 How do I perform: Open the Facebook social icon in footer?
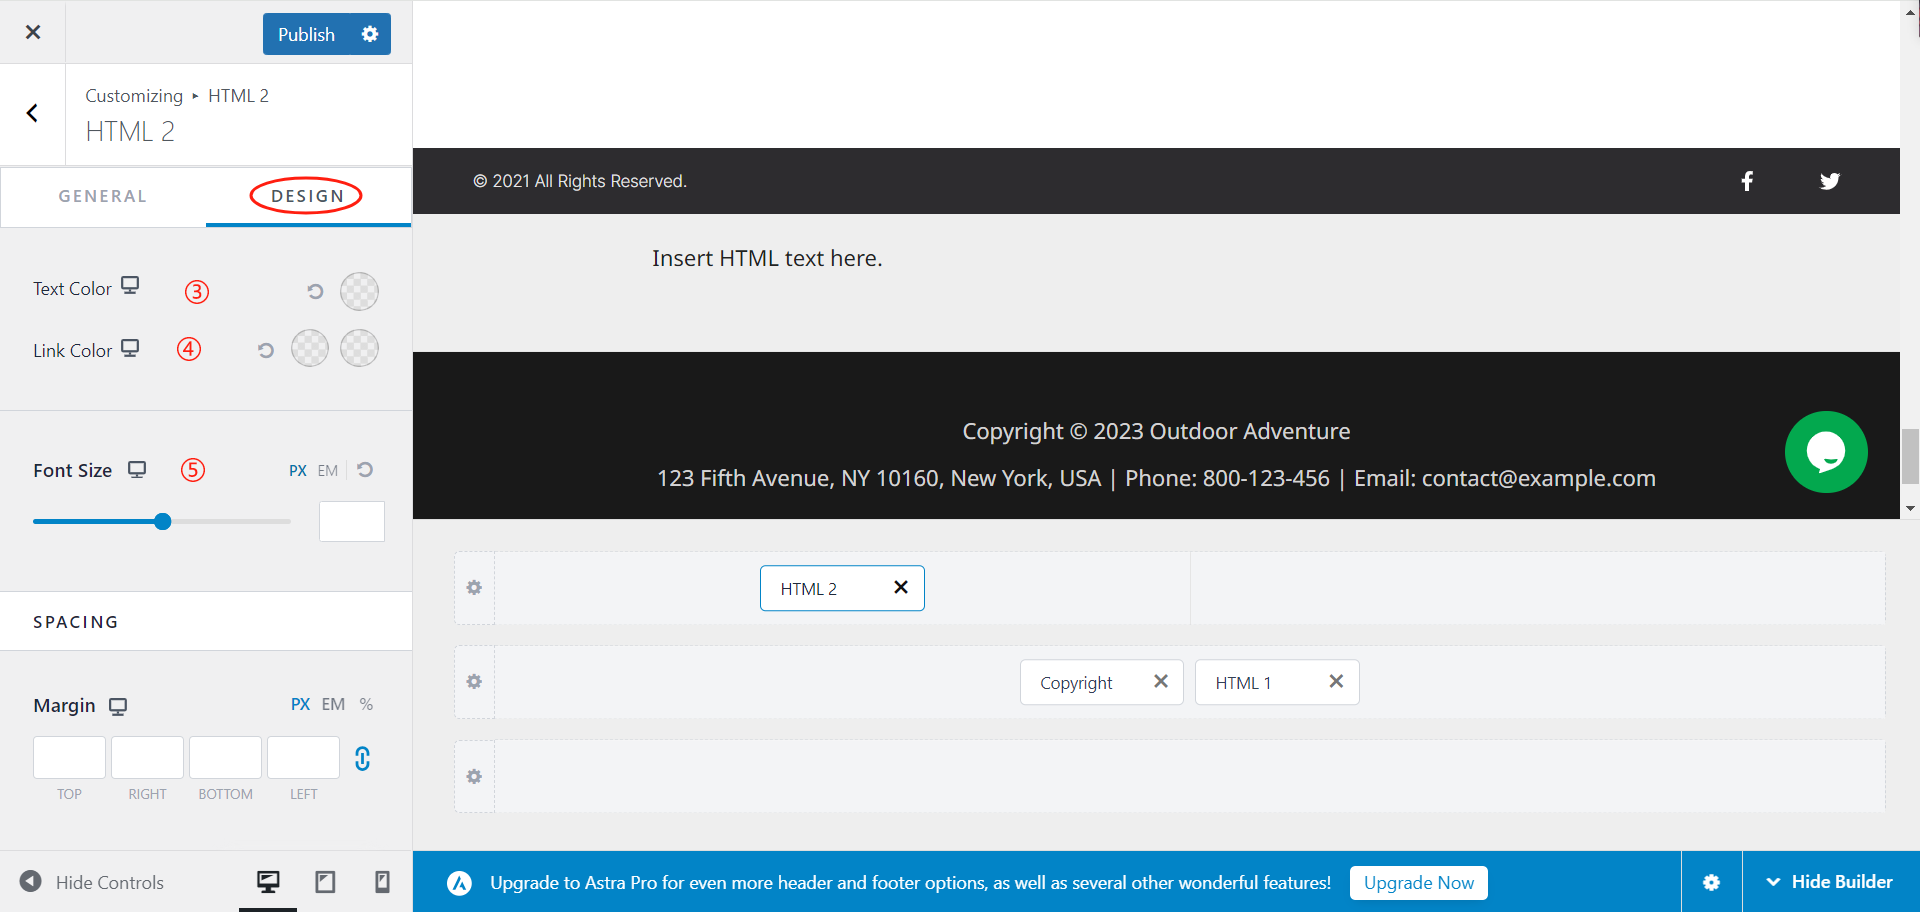click(x=1747, y=181)
